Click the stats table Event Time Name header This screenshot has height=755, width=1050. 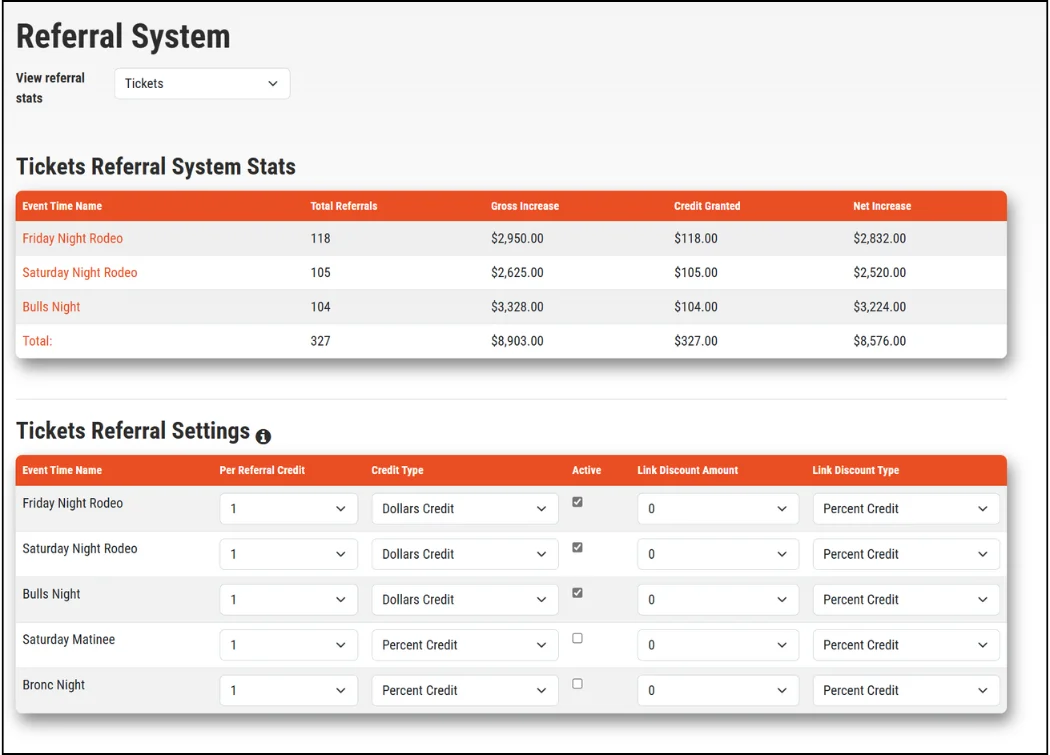[x=62, y=206]
